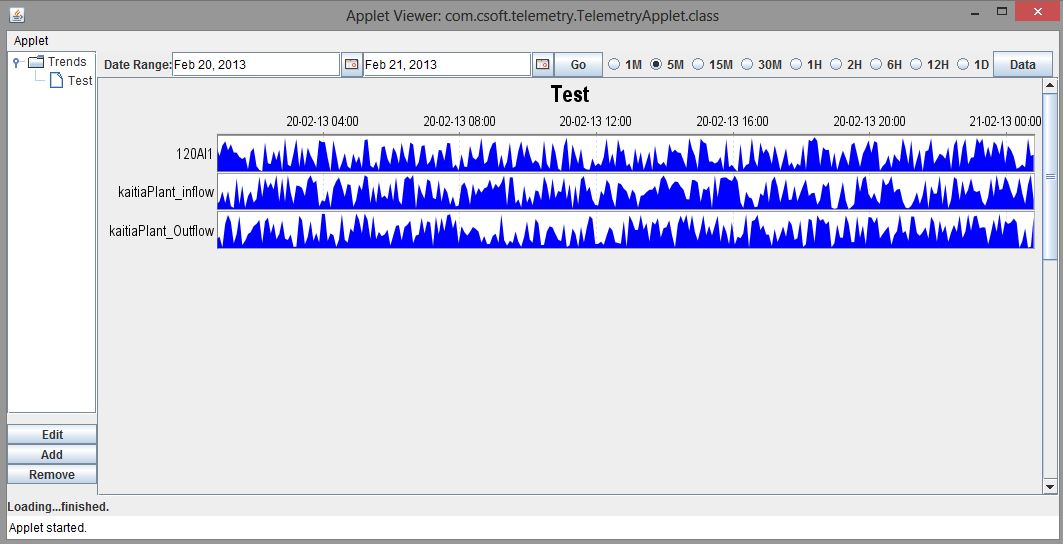Click the 20-02-13 16:00 time axis label
Image resolution: width=1063 pixels, height=544 pixels.
pos(732,121)
